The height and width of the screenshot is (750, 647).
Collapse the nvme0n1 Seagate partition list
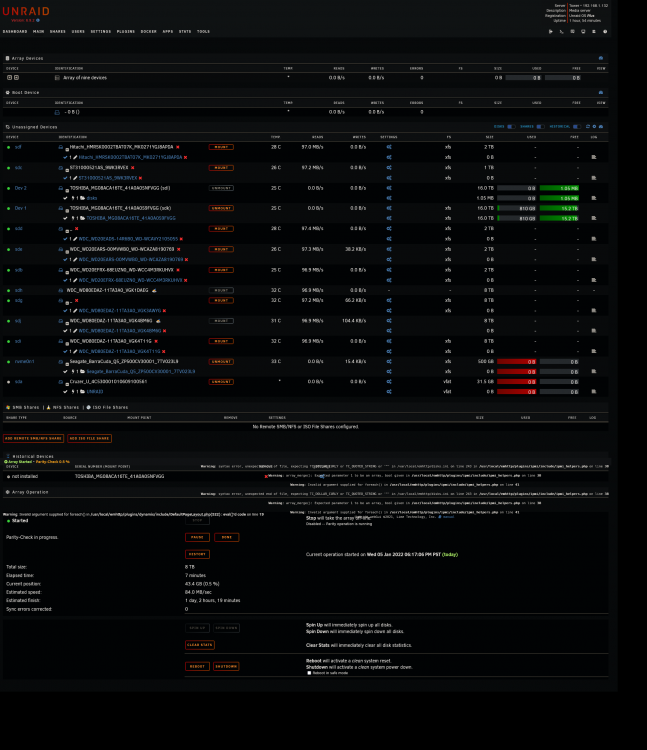pyautogui.click(x=67, y=364)
